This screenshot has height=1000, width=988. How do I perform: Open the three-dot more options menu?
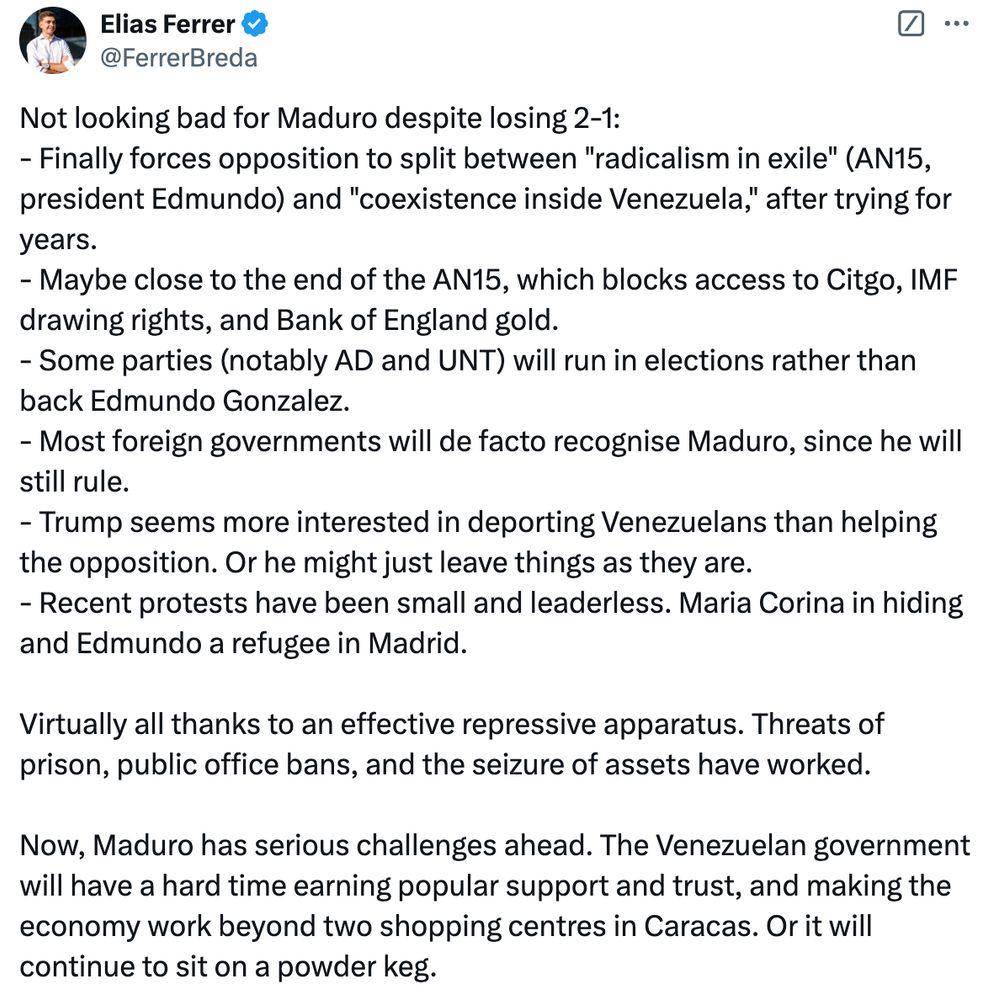click(957, 25)
